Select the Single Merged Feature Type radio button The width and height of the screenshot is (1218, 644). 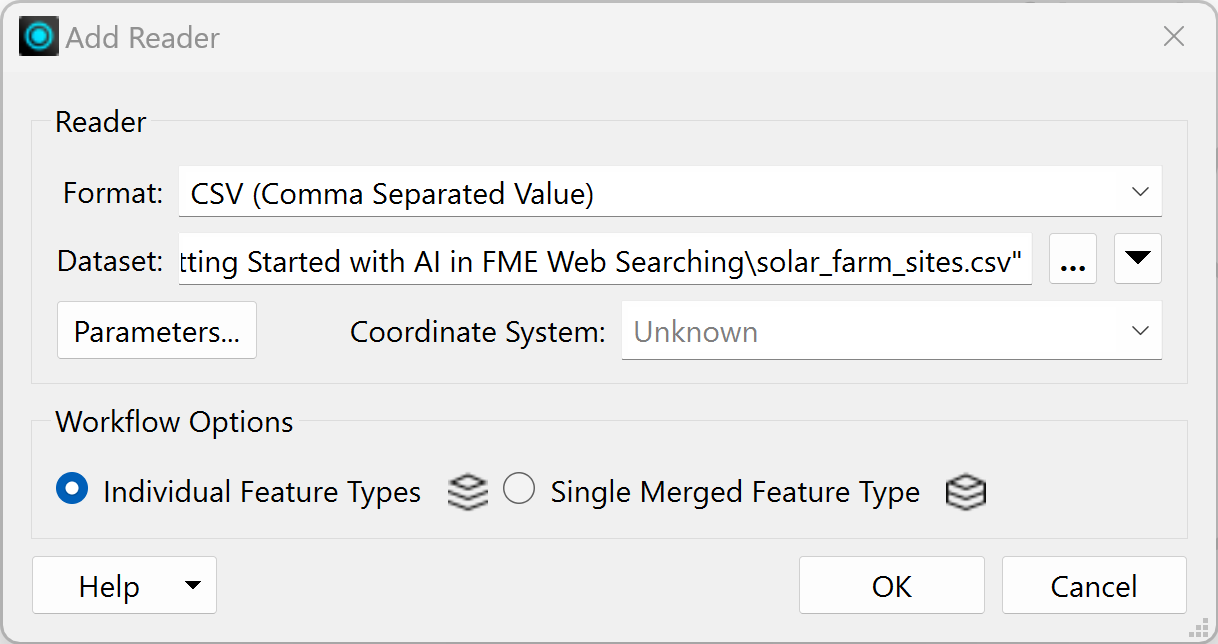click(x=519, y=490)
